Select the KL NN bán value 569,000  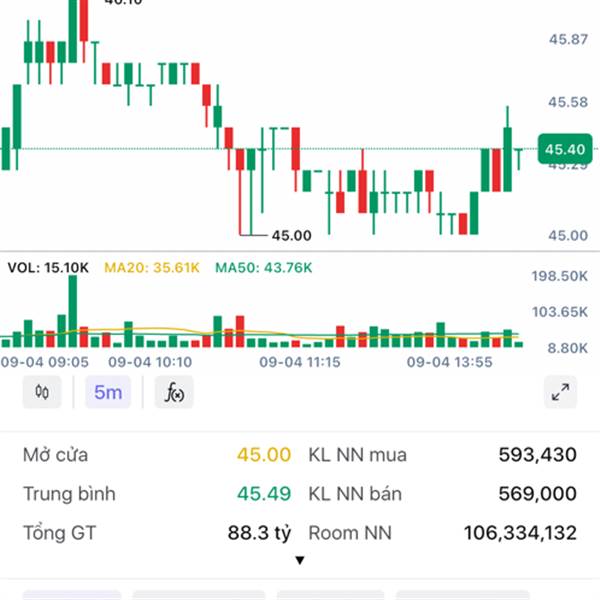coord(538,494)
